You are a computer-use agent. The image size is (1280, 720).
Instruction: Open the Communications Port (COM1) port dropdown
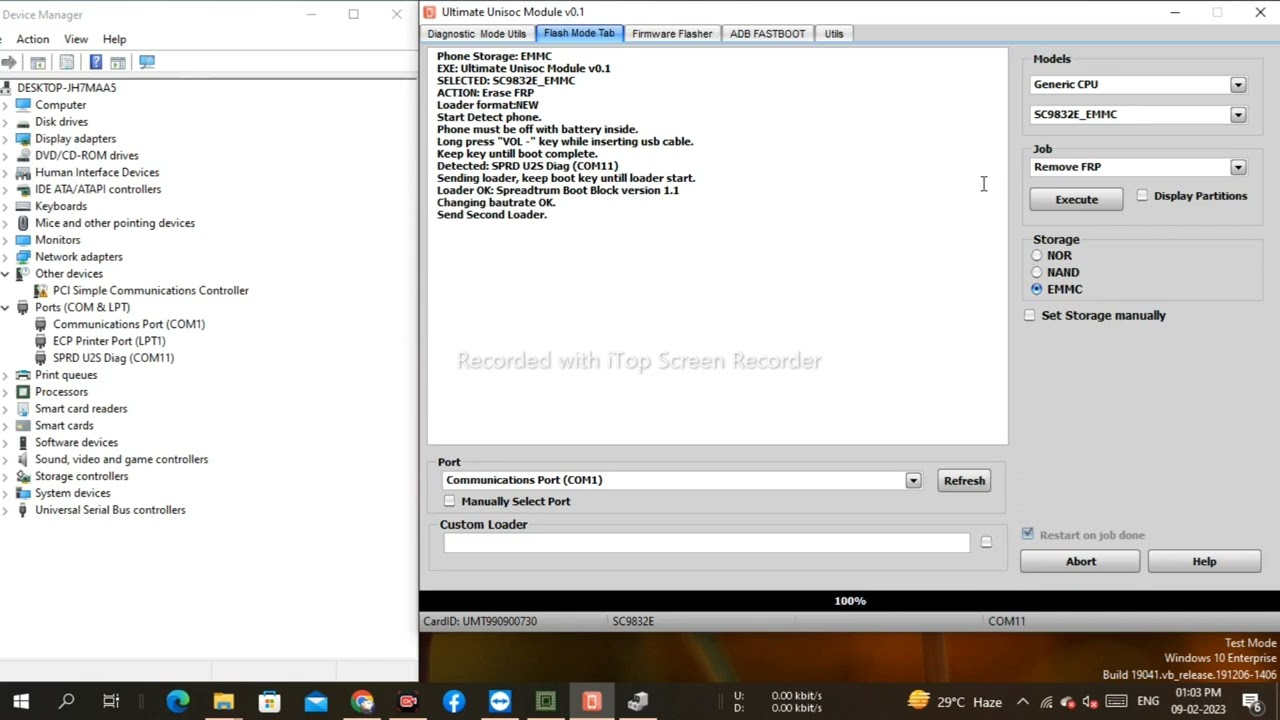(x=913, y=481)
